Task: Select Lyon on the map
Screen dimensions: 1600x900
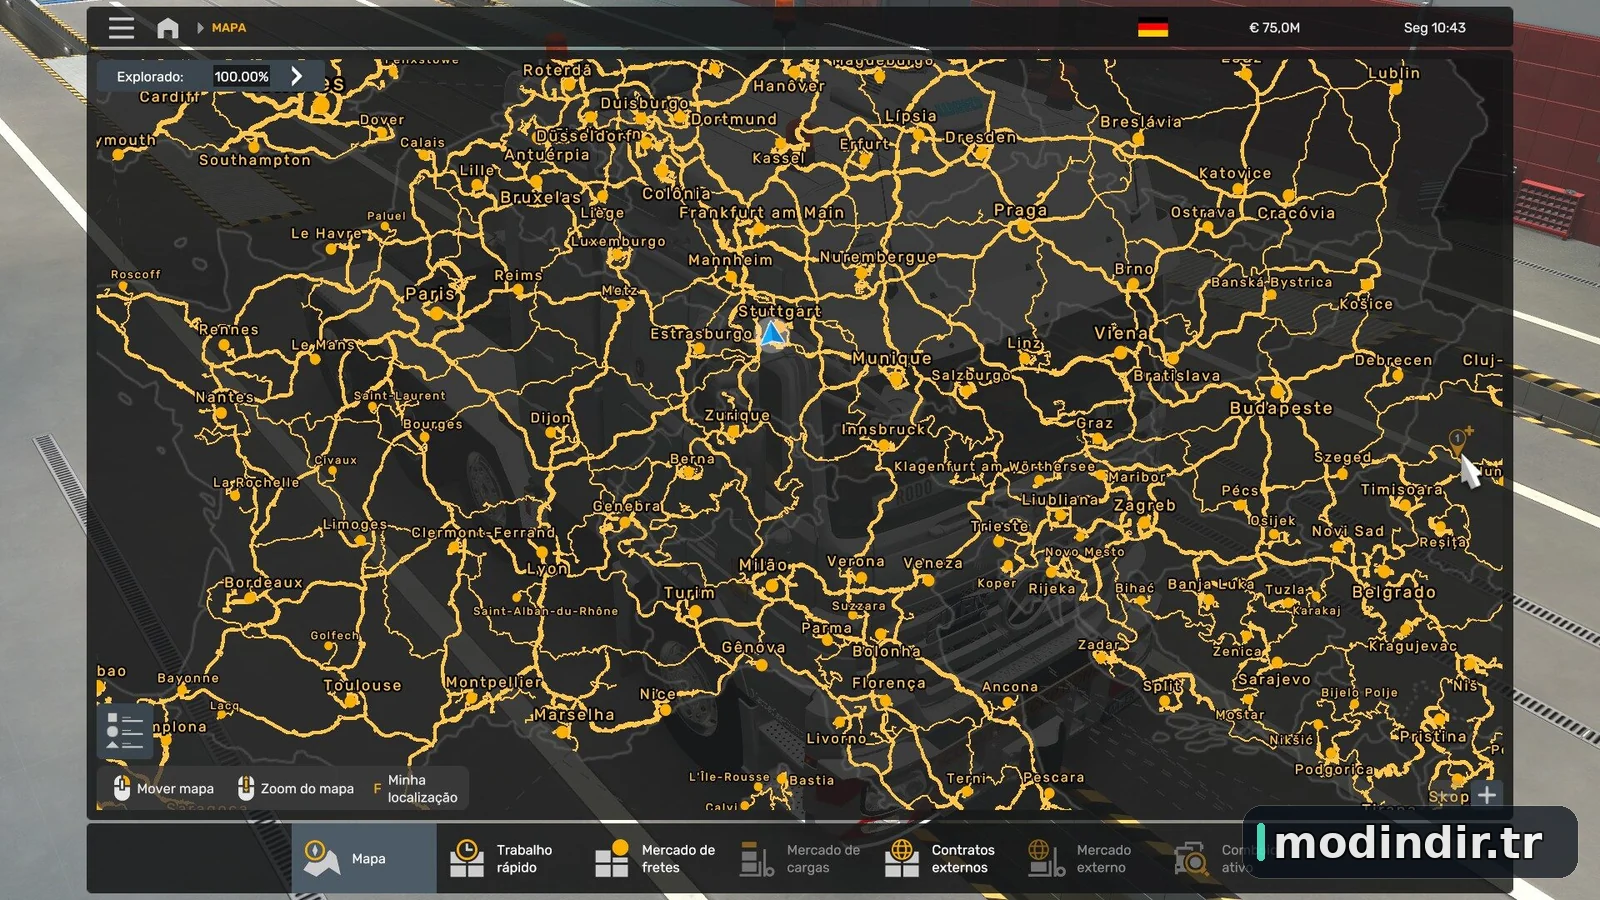Action: [548, 568]
